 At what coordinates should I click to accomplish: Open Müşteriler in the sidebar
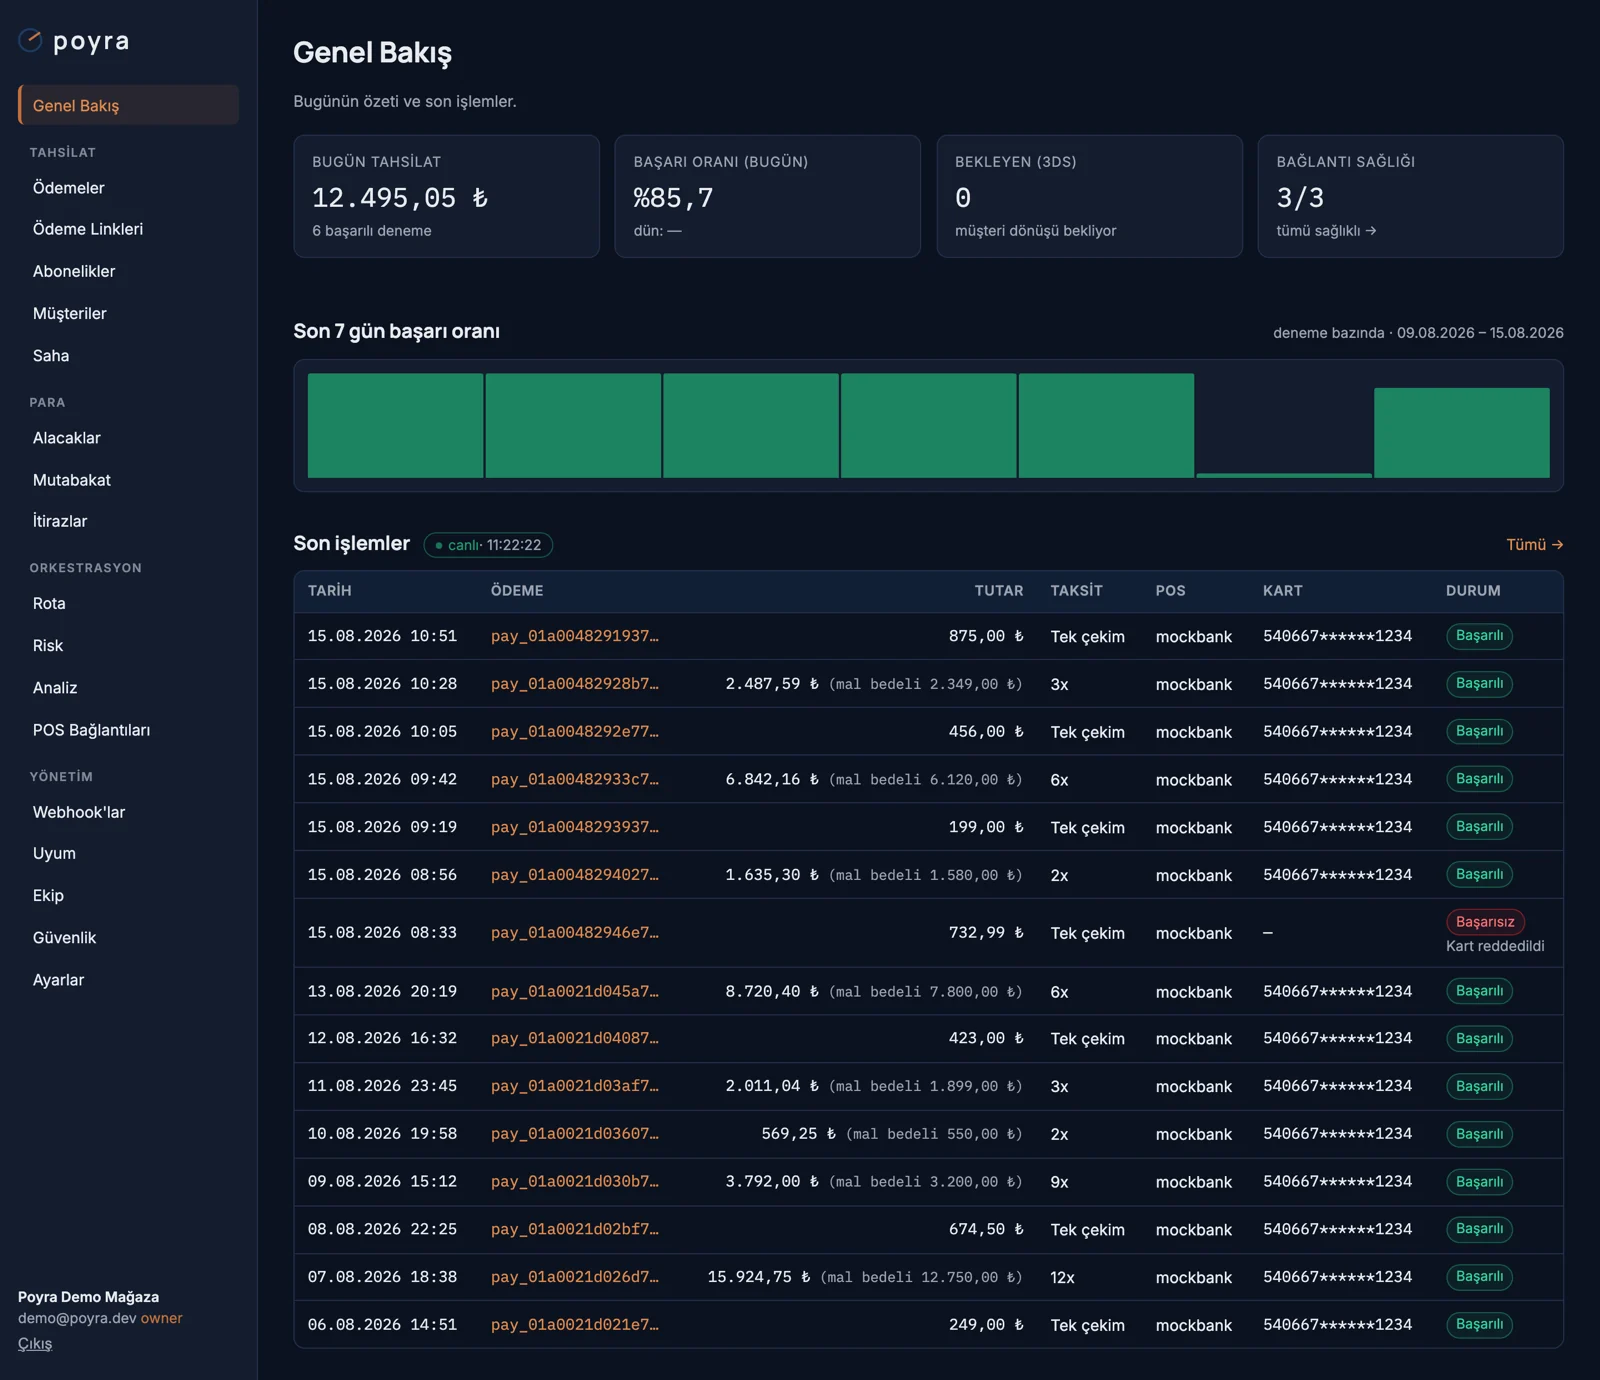[x=69, y=313]
